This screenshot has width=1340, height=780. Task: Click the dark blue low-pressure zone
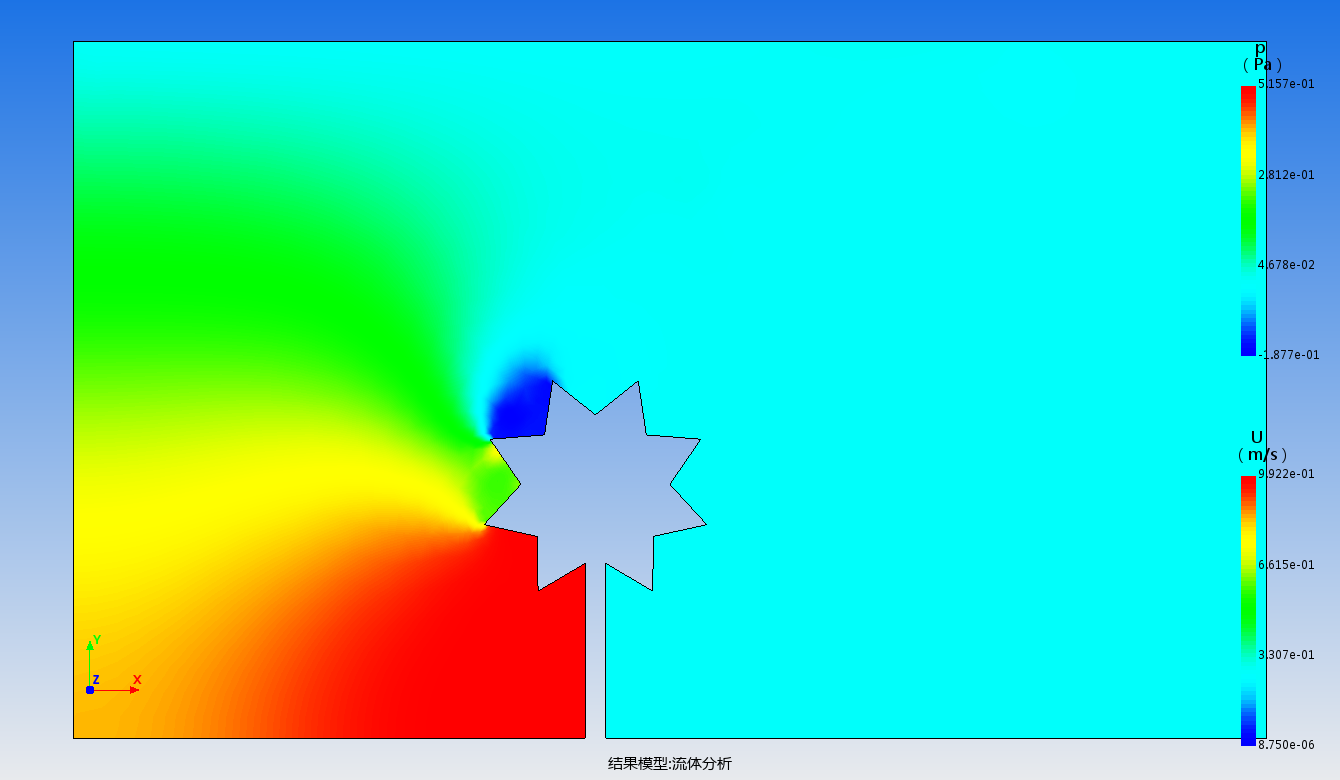pos(518,407)
